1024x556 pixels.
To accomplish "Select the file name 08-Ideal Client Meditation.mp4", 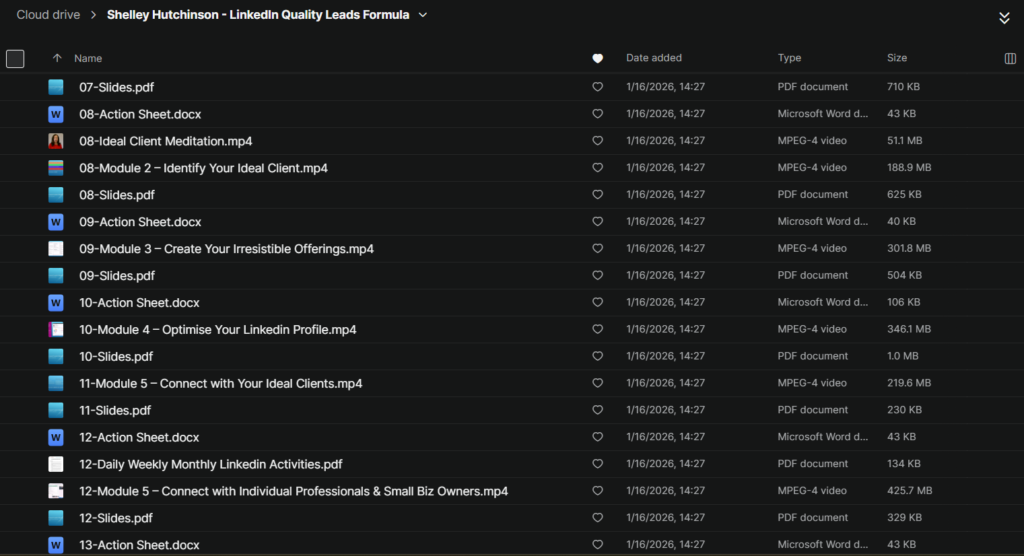I will click(166, 141).
